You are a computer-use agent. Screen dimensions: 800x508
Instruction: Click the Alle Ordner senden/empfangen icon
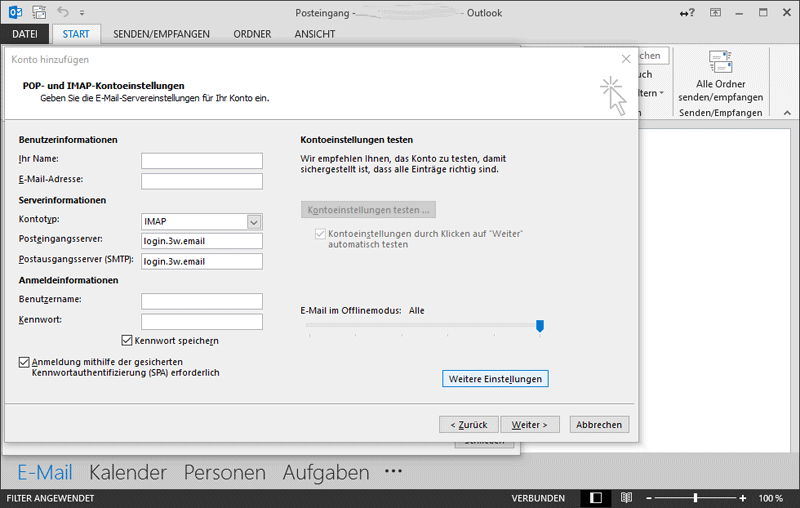720,63
